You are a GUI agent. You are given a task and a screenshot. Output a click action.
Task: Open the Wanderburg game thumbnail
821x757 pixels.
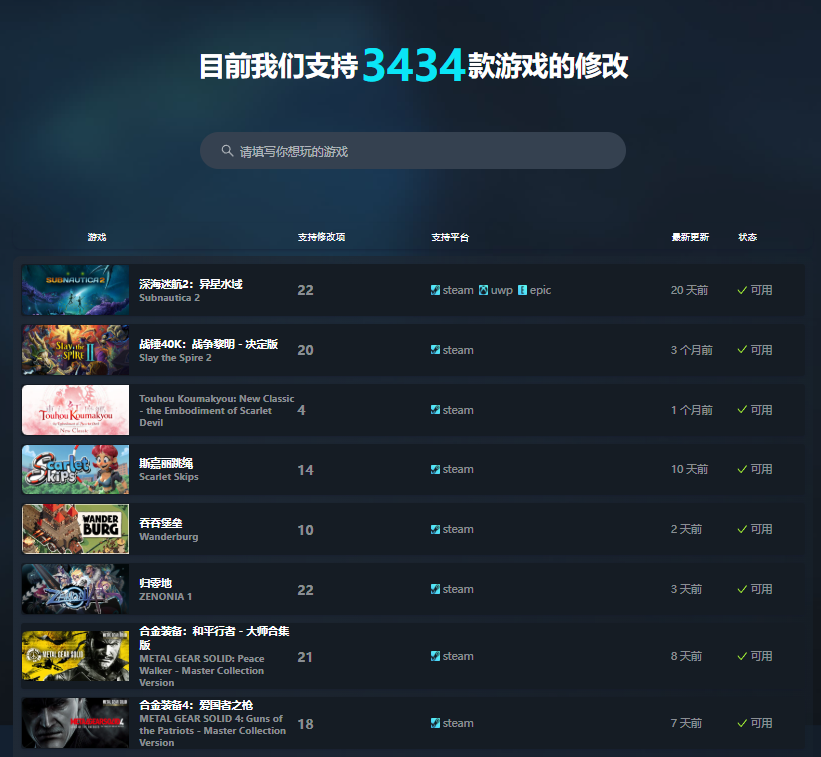coord(75,529)
